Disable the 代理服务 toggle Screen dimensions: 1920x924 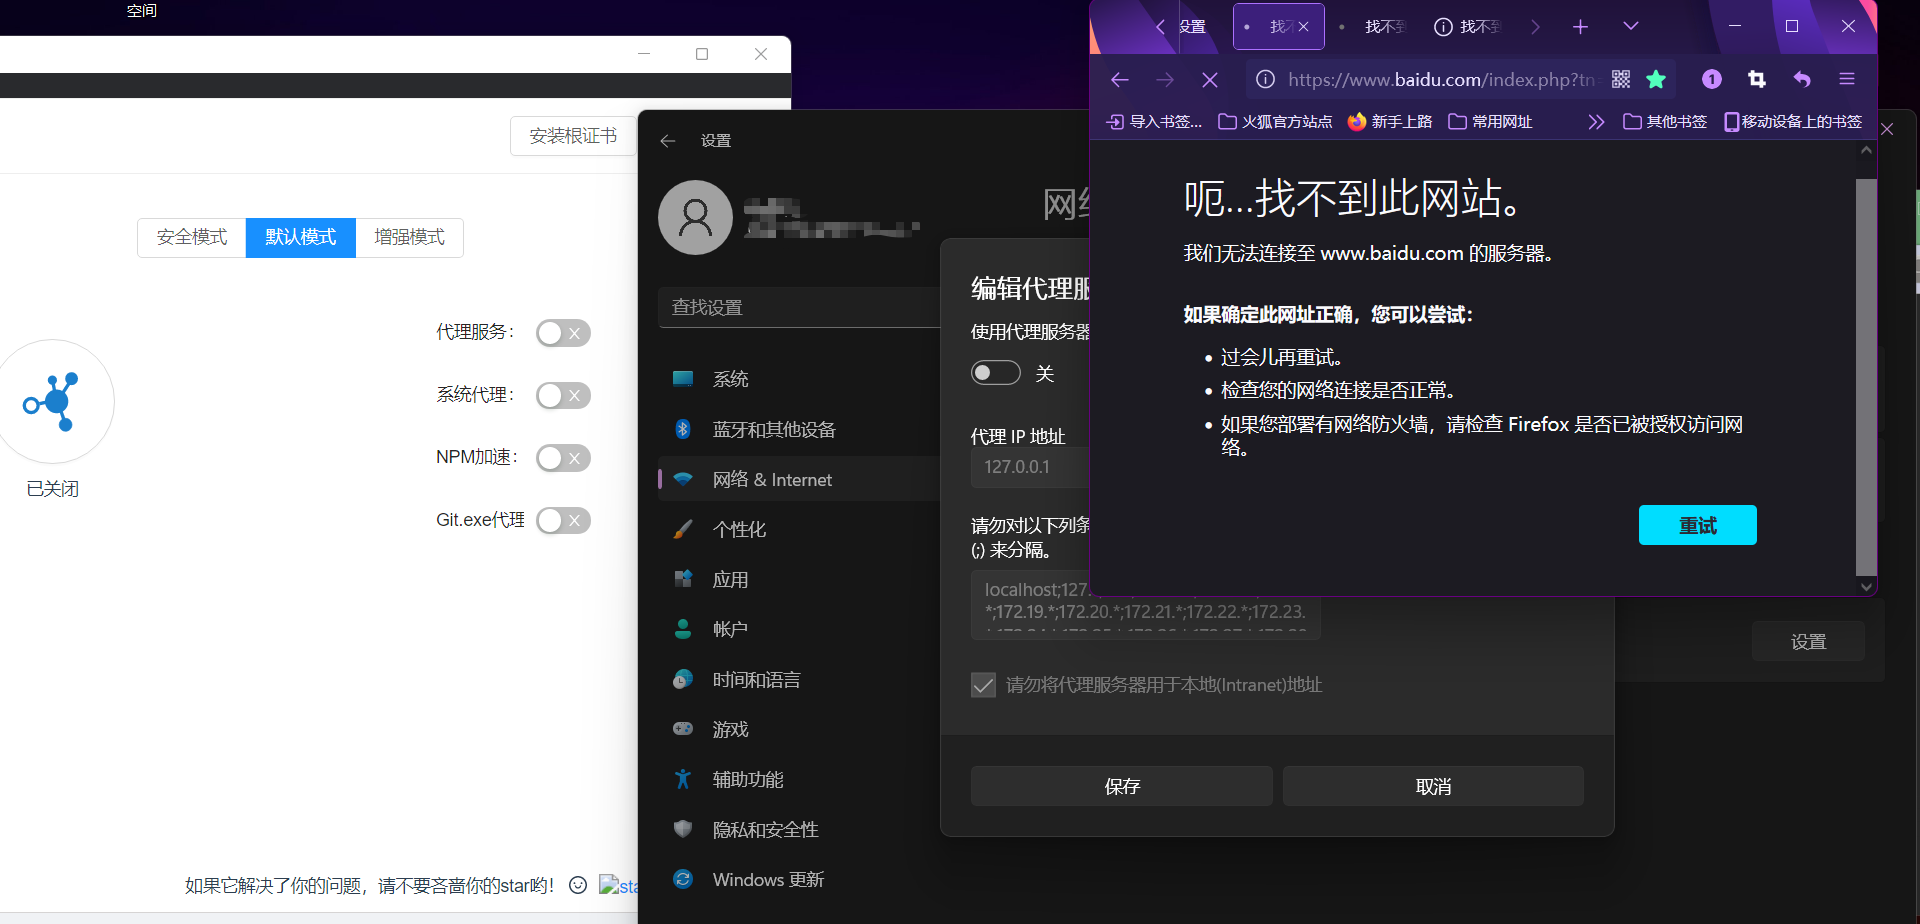click(562, 332)
